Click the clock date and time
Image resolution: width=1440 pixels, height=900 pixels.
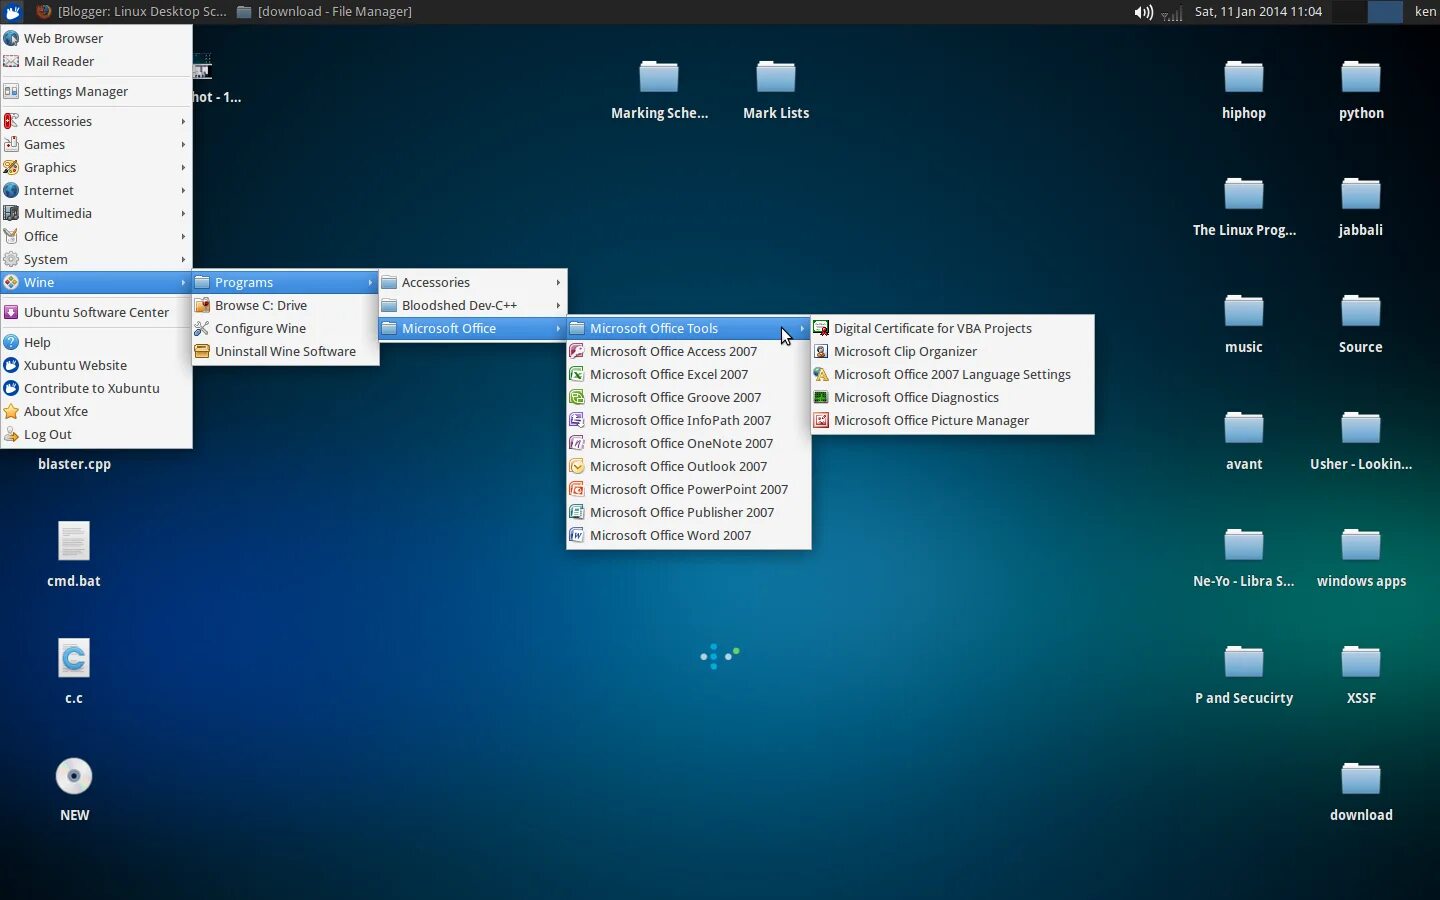1258,12
